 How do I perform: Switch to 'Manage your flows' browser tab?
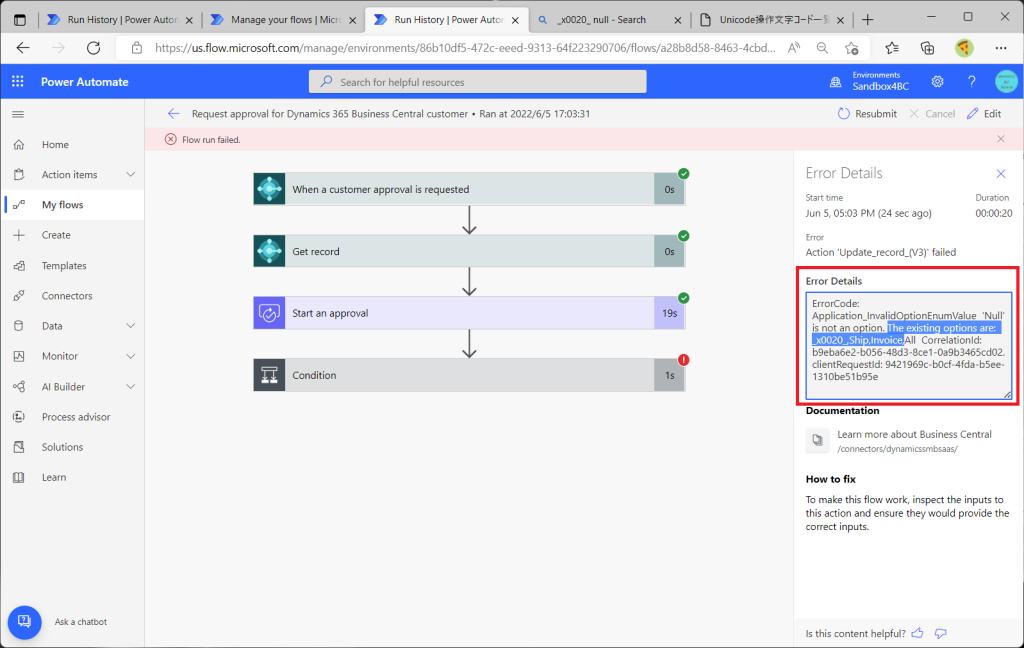point(283,20)
